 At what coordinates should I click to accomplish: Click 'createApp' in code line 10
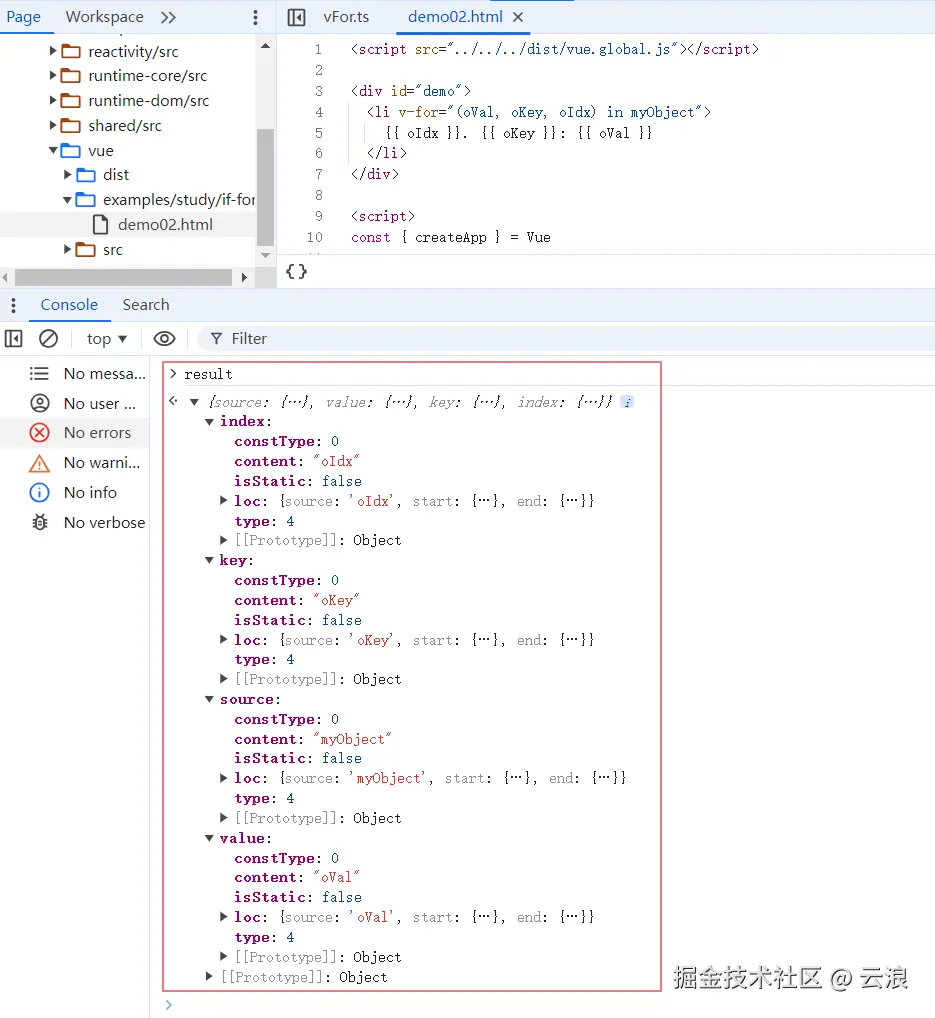[x=451, y=238]
